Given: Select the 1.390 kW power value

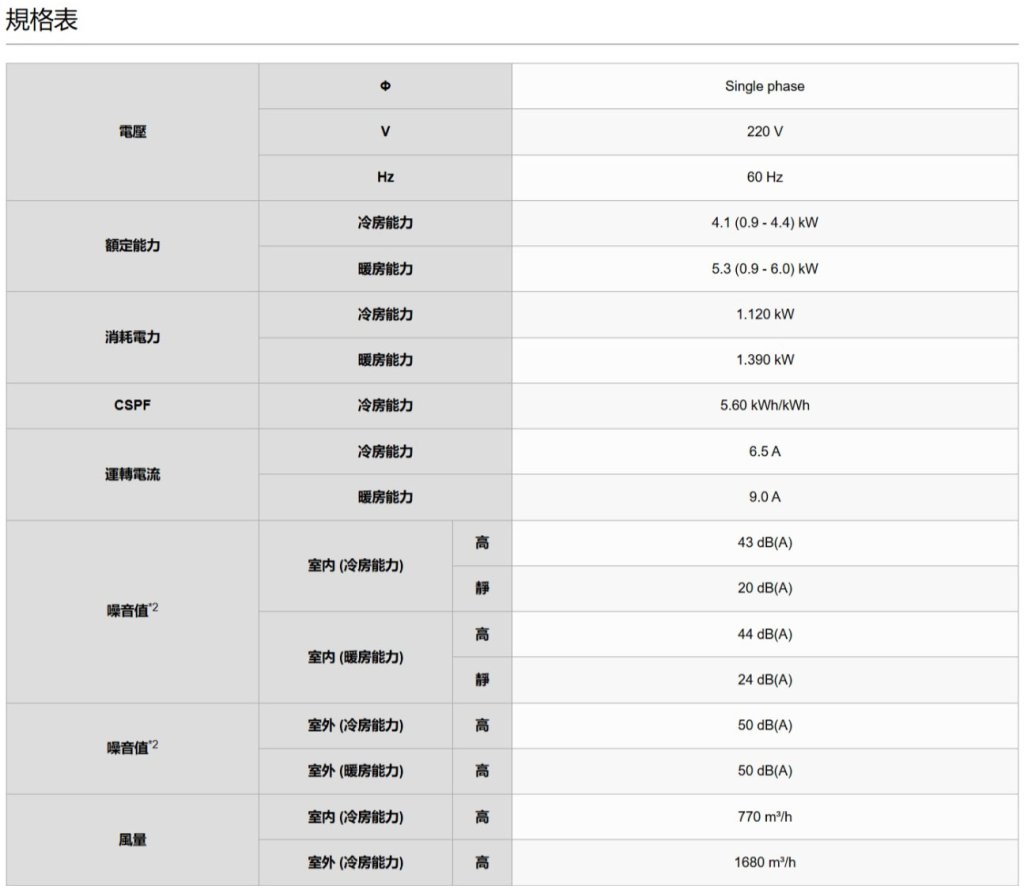Looking at the screenshot, I should (764, 360).
